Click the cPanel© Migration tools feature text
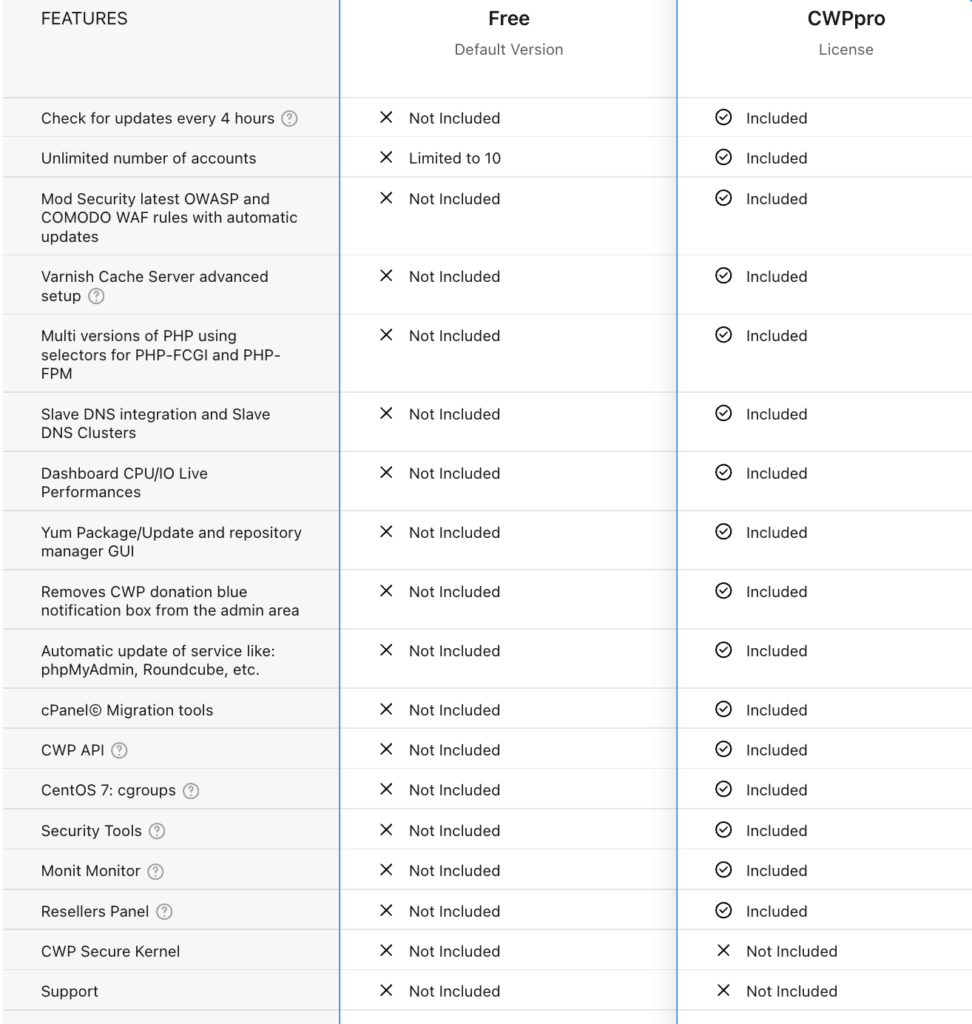 [x=127, y=710]
